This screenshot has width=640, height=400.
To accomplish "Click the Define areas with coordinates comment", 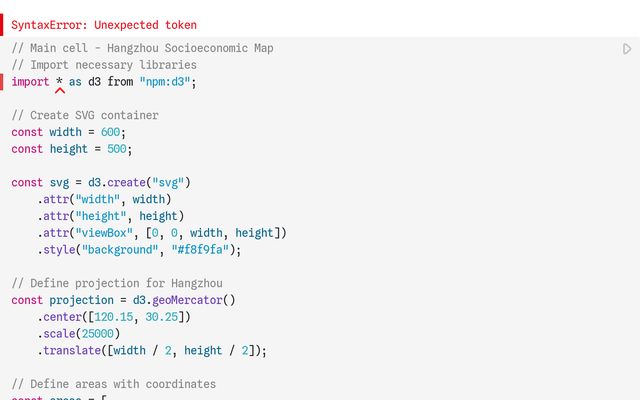I will [114, 384].
